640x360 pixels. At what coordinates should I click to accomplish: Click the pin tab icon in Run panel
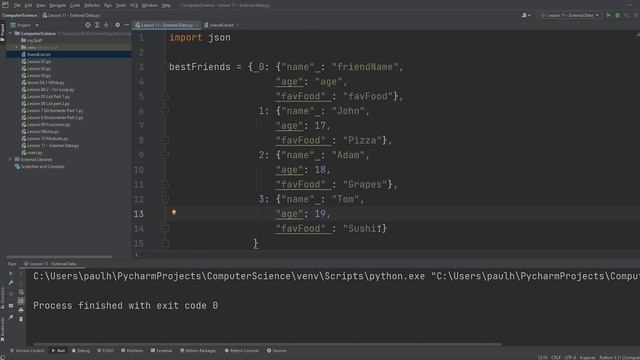[x=11, y=317]
